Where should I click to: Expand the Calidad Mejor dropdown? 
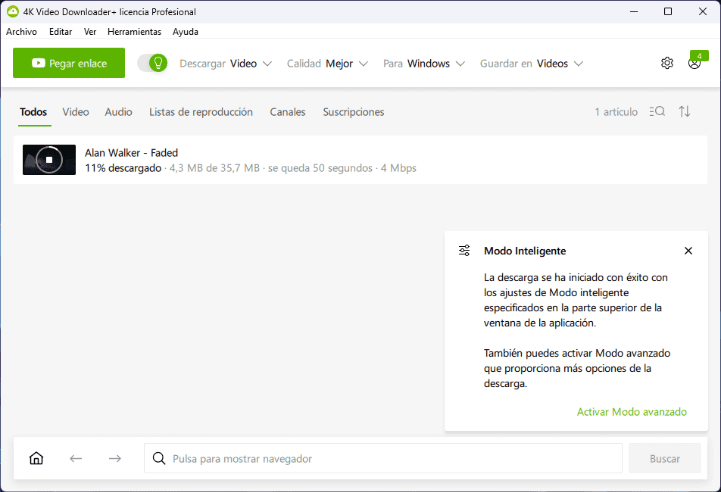point(327,63)
